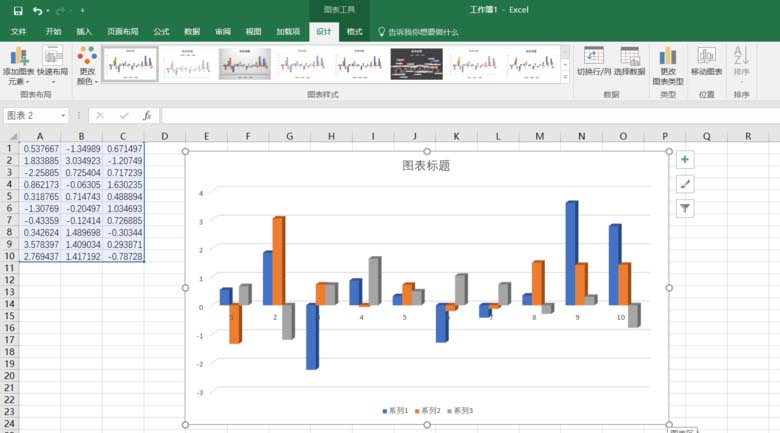
Task: Switch to the 插入 ribbon tab
Action: 84,32
